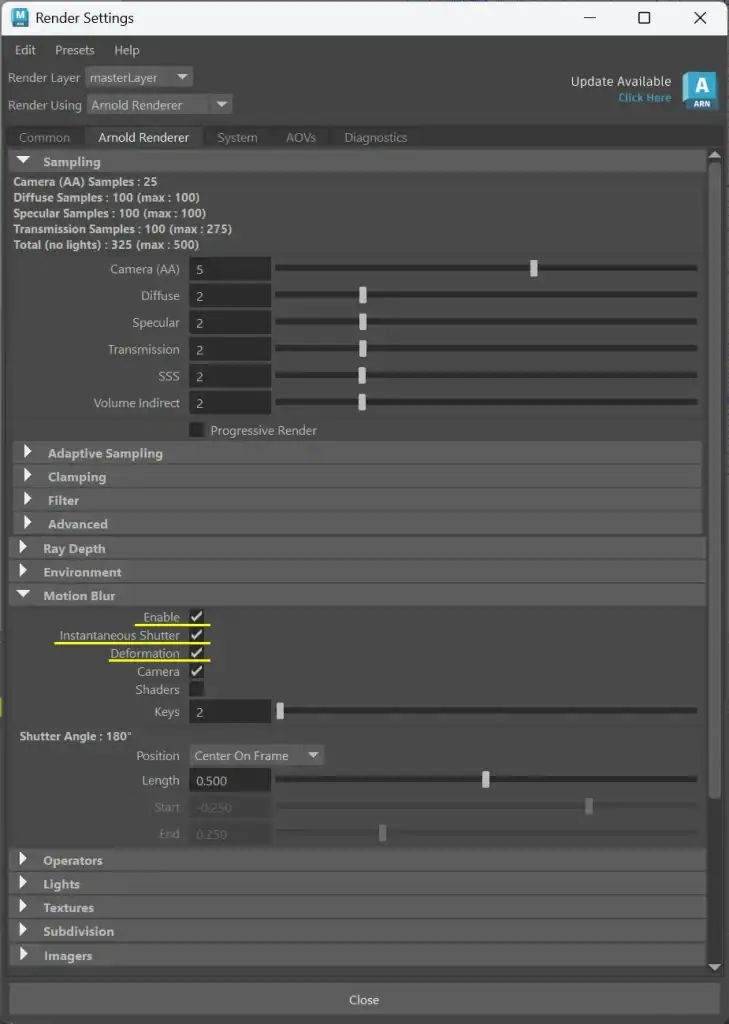Click the Transmission samples slider handle

coord(363,349)
